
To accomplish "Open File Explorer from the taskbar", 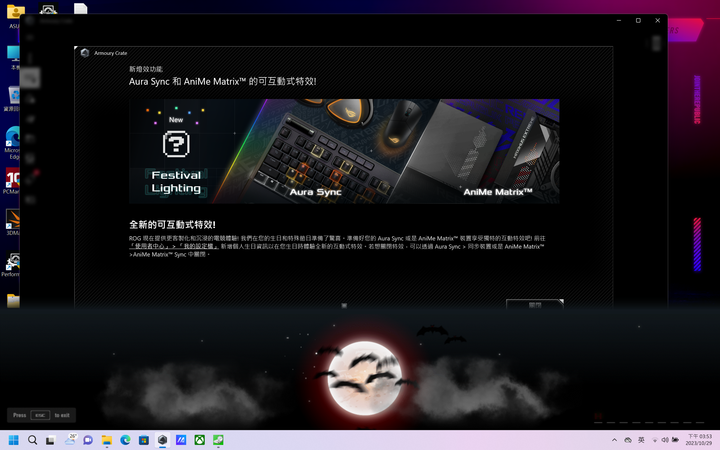I will click(x=107, y=440).
